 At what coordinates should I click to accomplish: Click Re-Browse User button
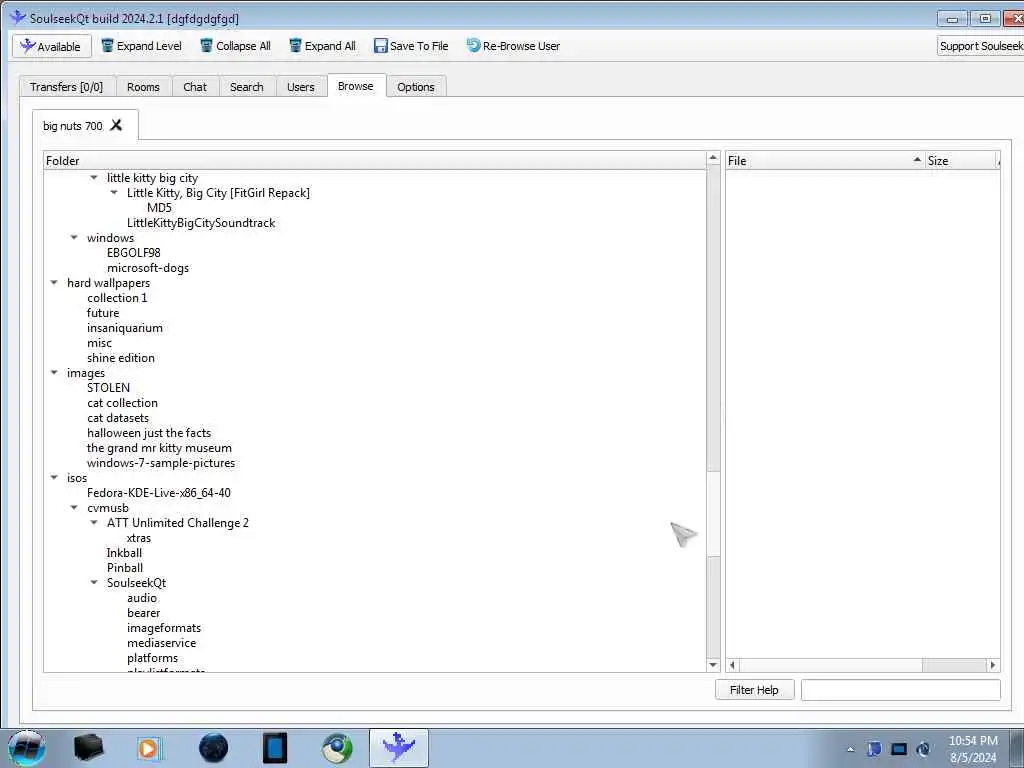(513, 46)
